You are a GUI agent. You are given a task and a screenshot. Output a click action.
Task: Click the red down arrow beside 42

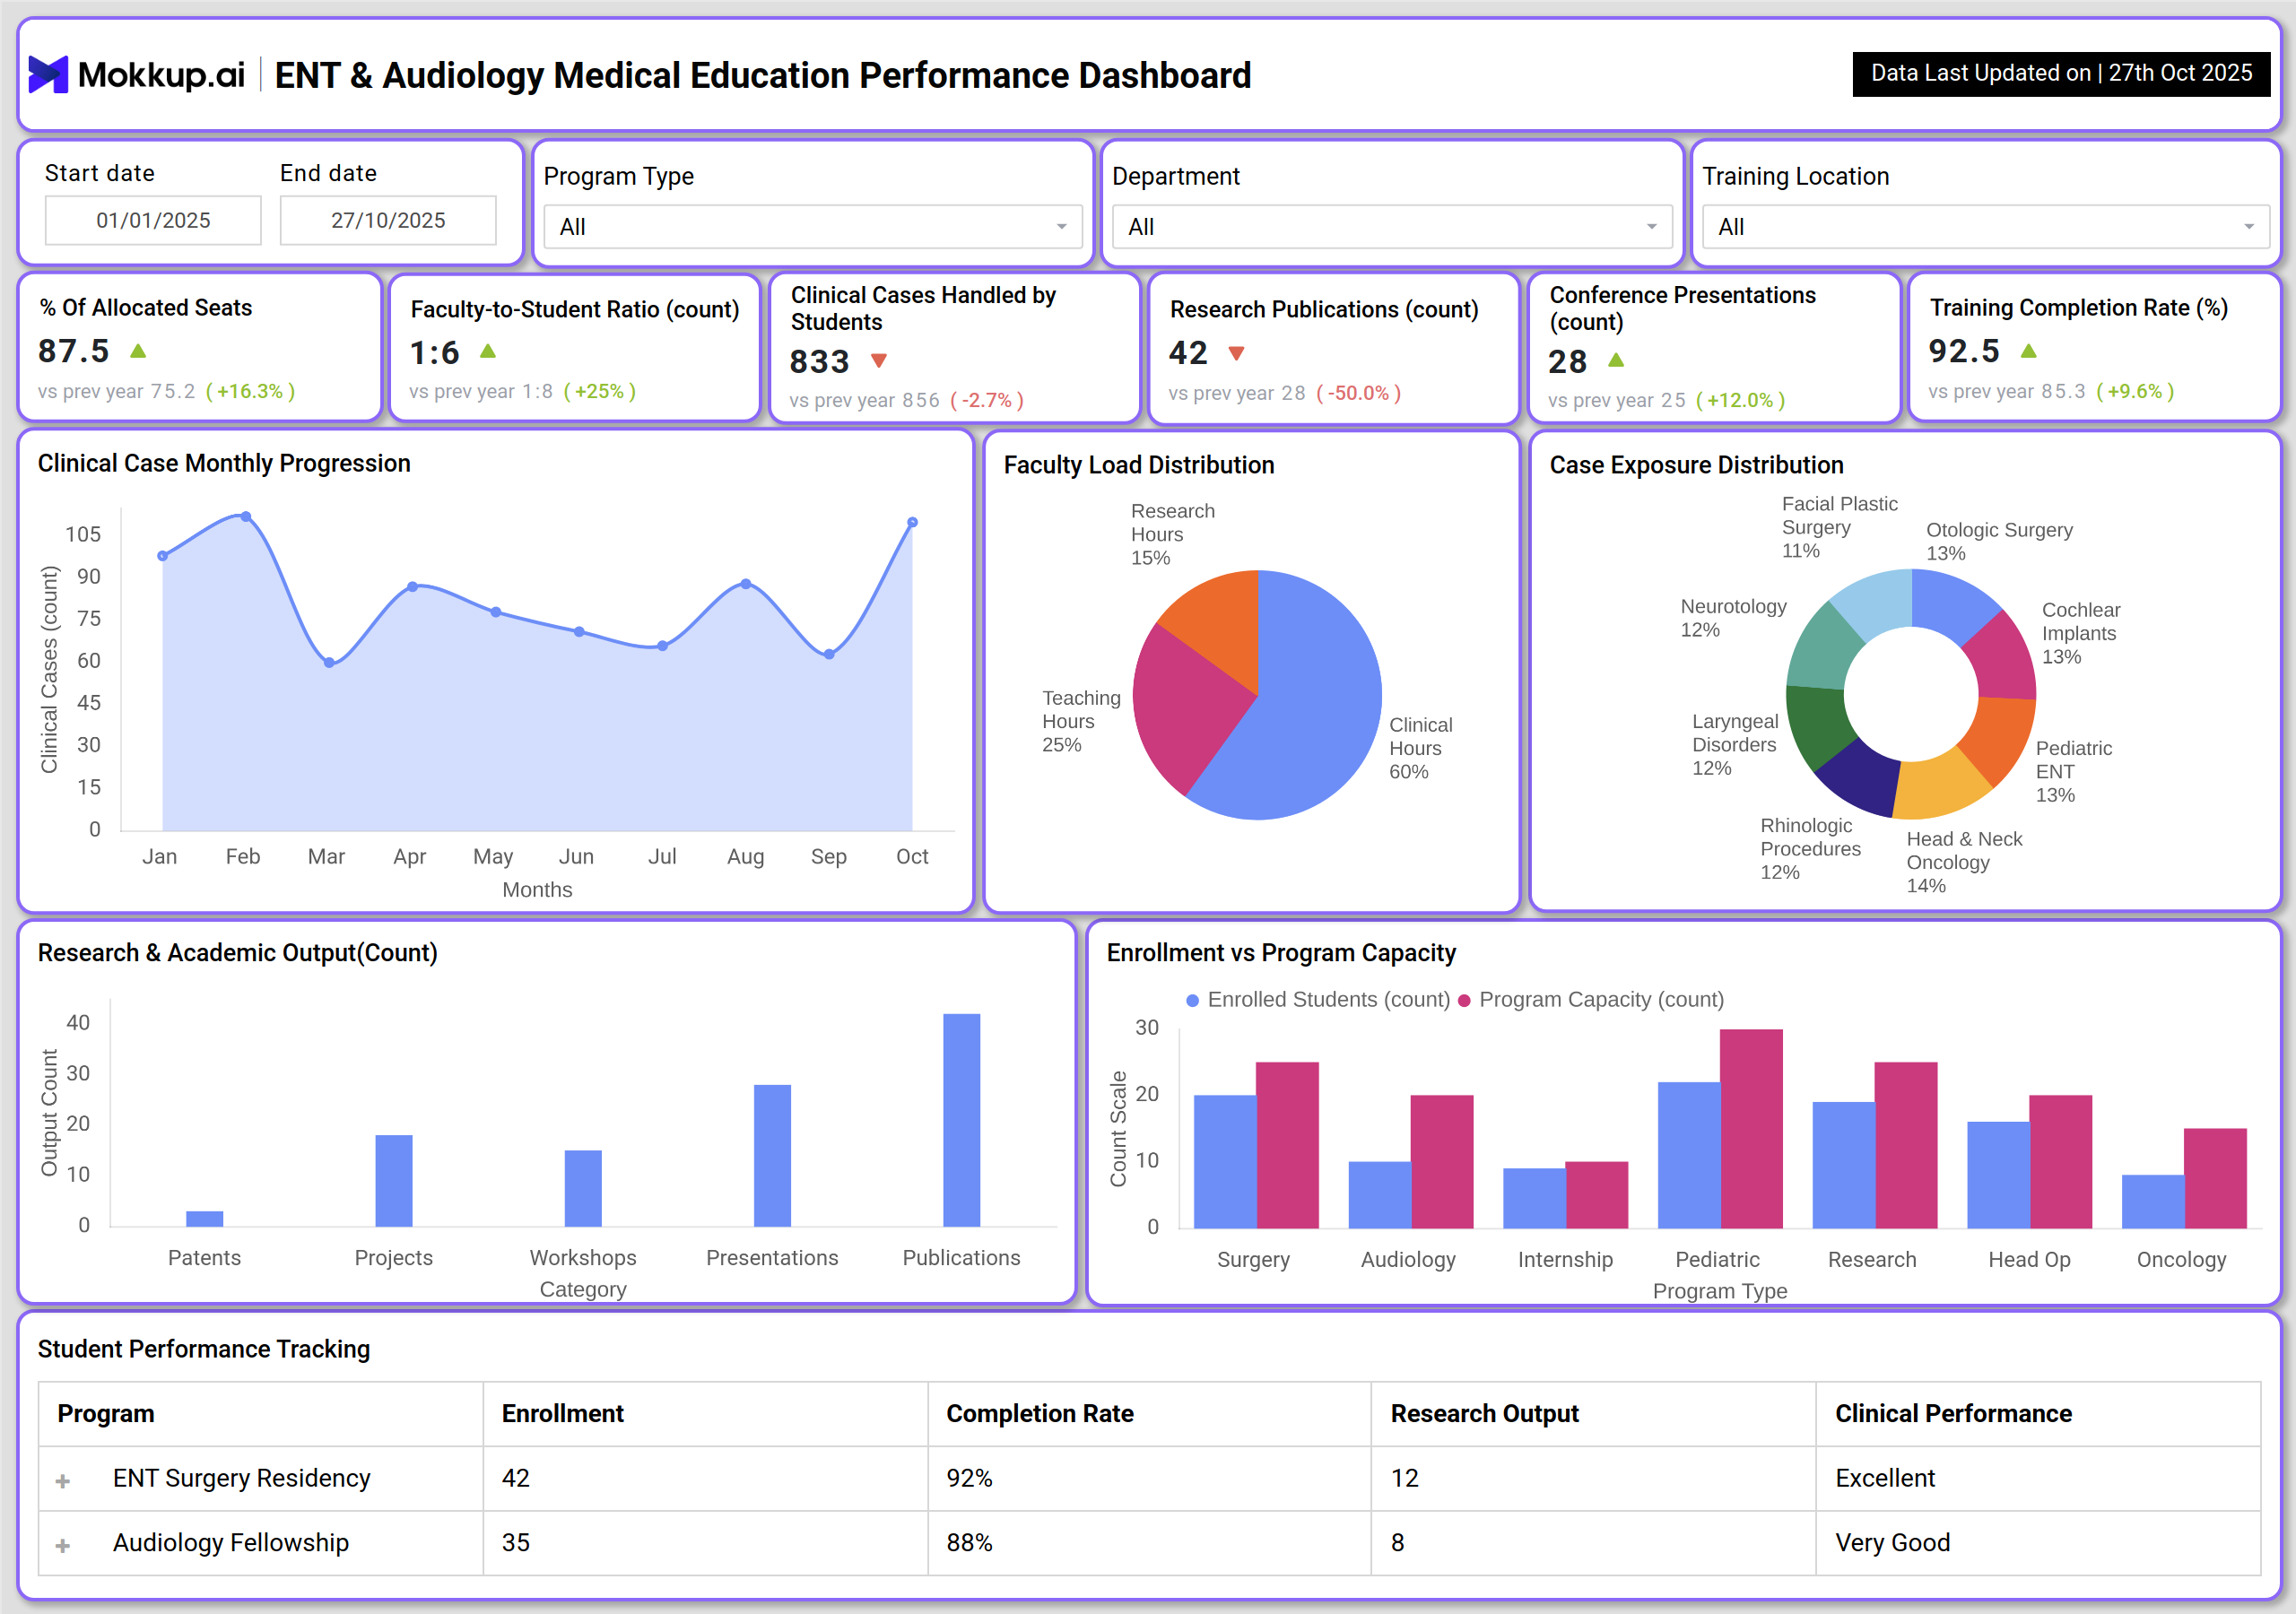pyautogui.click(x=1236, y=353)
